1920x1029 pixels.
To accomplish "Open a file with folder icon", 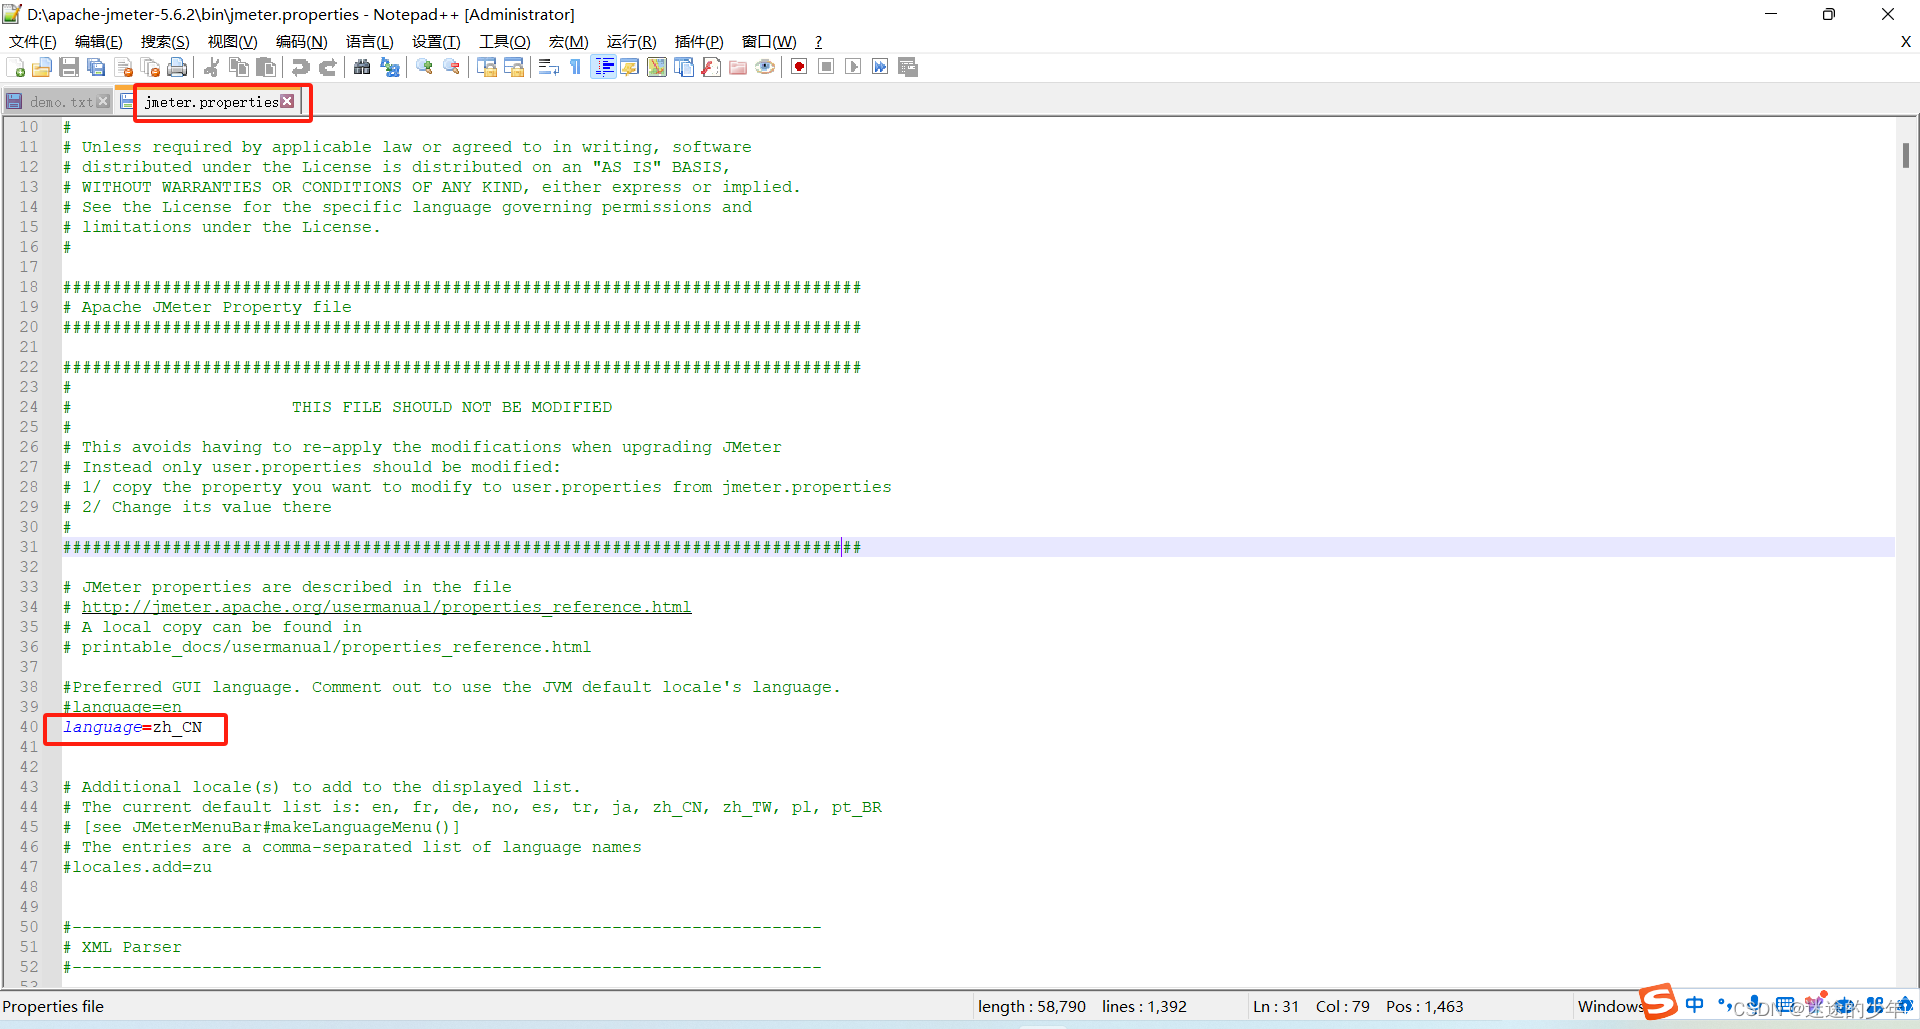I will [x=42, y=67].
